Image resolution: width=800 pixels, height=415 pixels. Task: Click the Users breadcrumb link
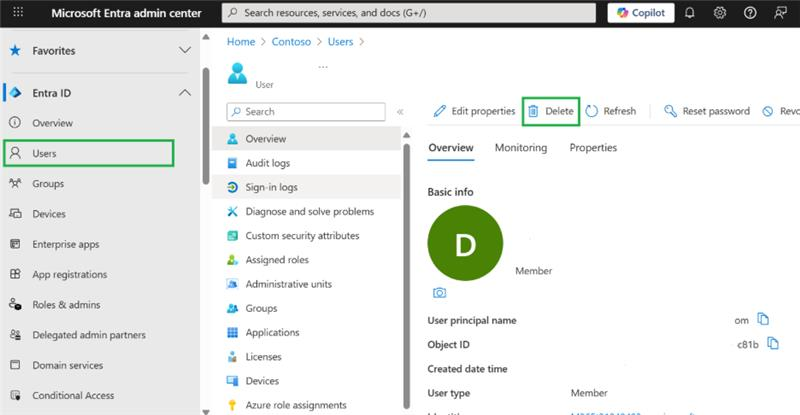(x=340, y=42)
